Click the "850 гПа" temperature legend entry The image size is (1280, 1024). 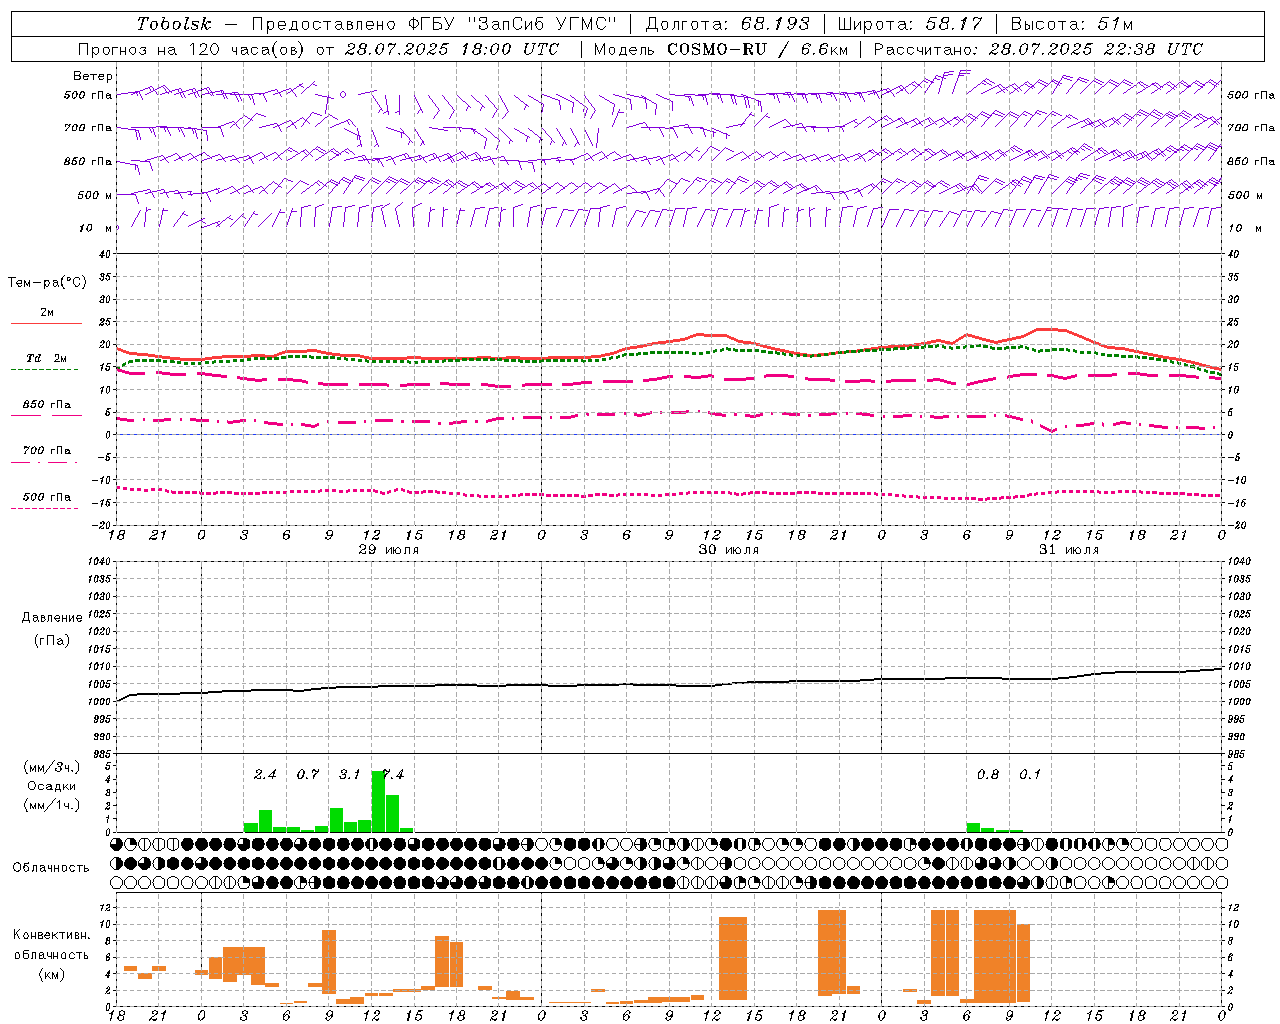pos(47,405)
